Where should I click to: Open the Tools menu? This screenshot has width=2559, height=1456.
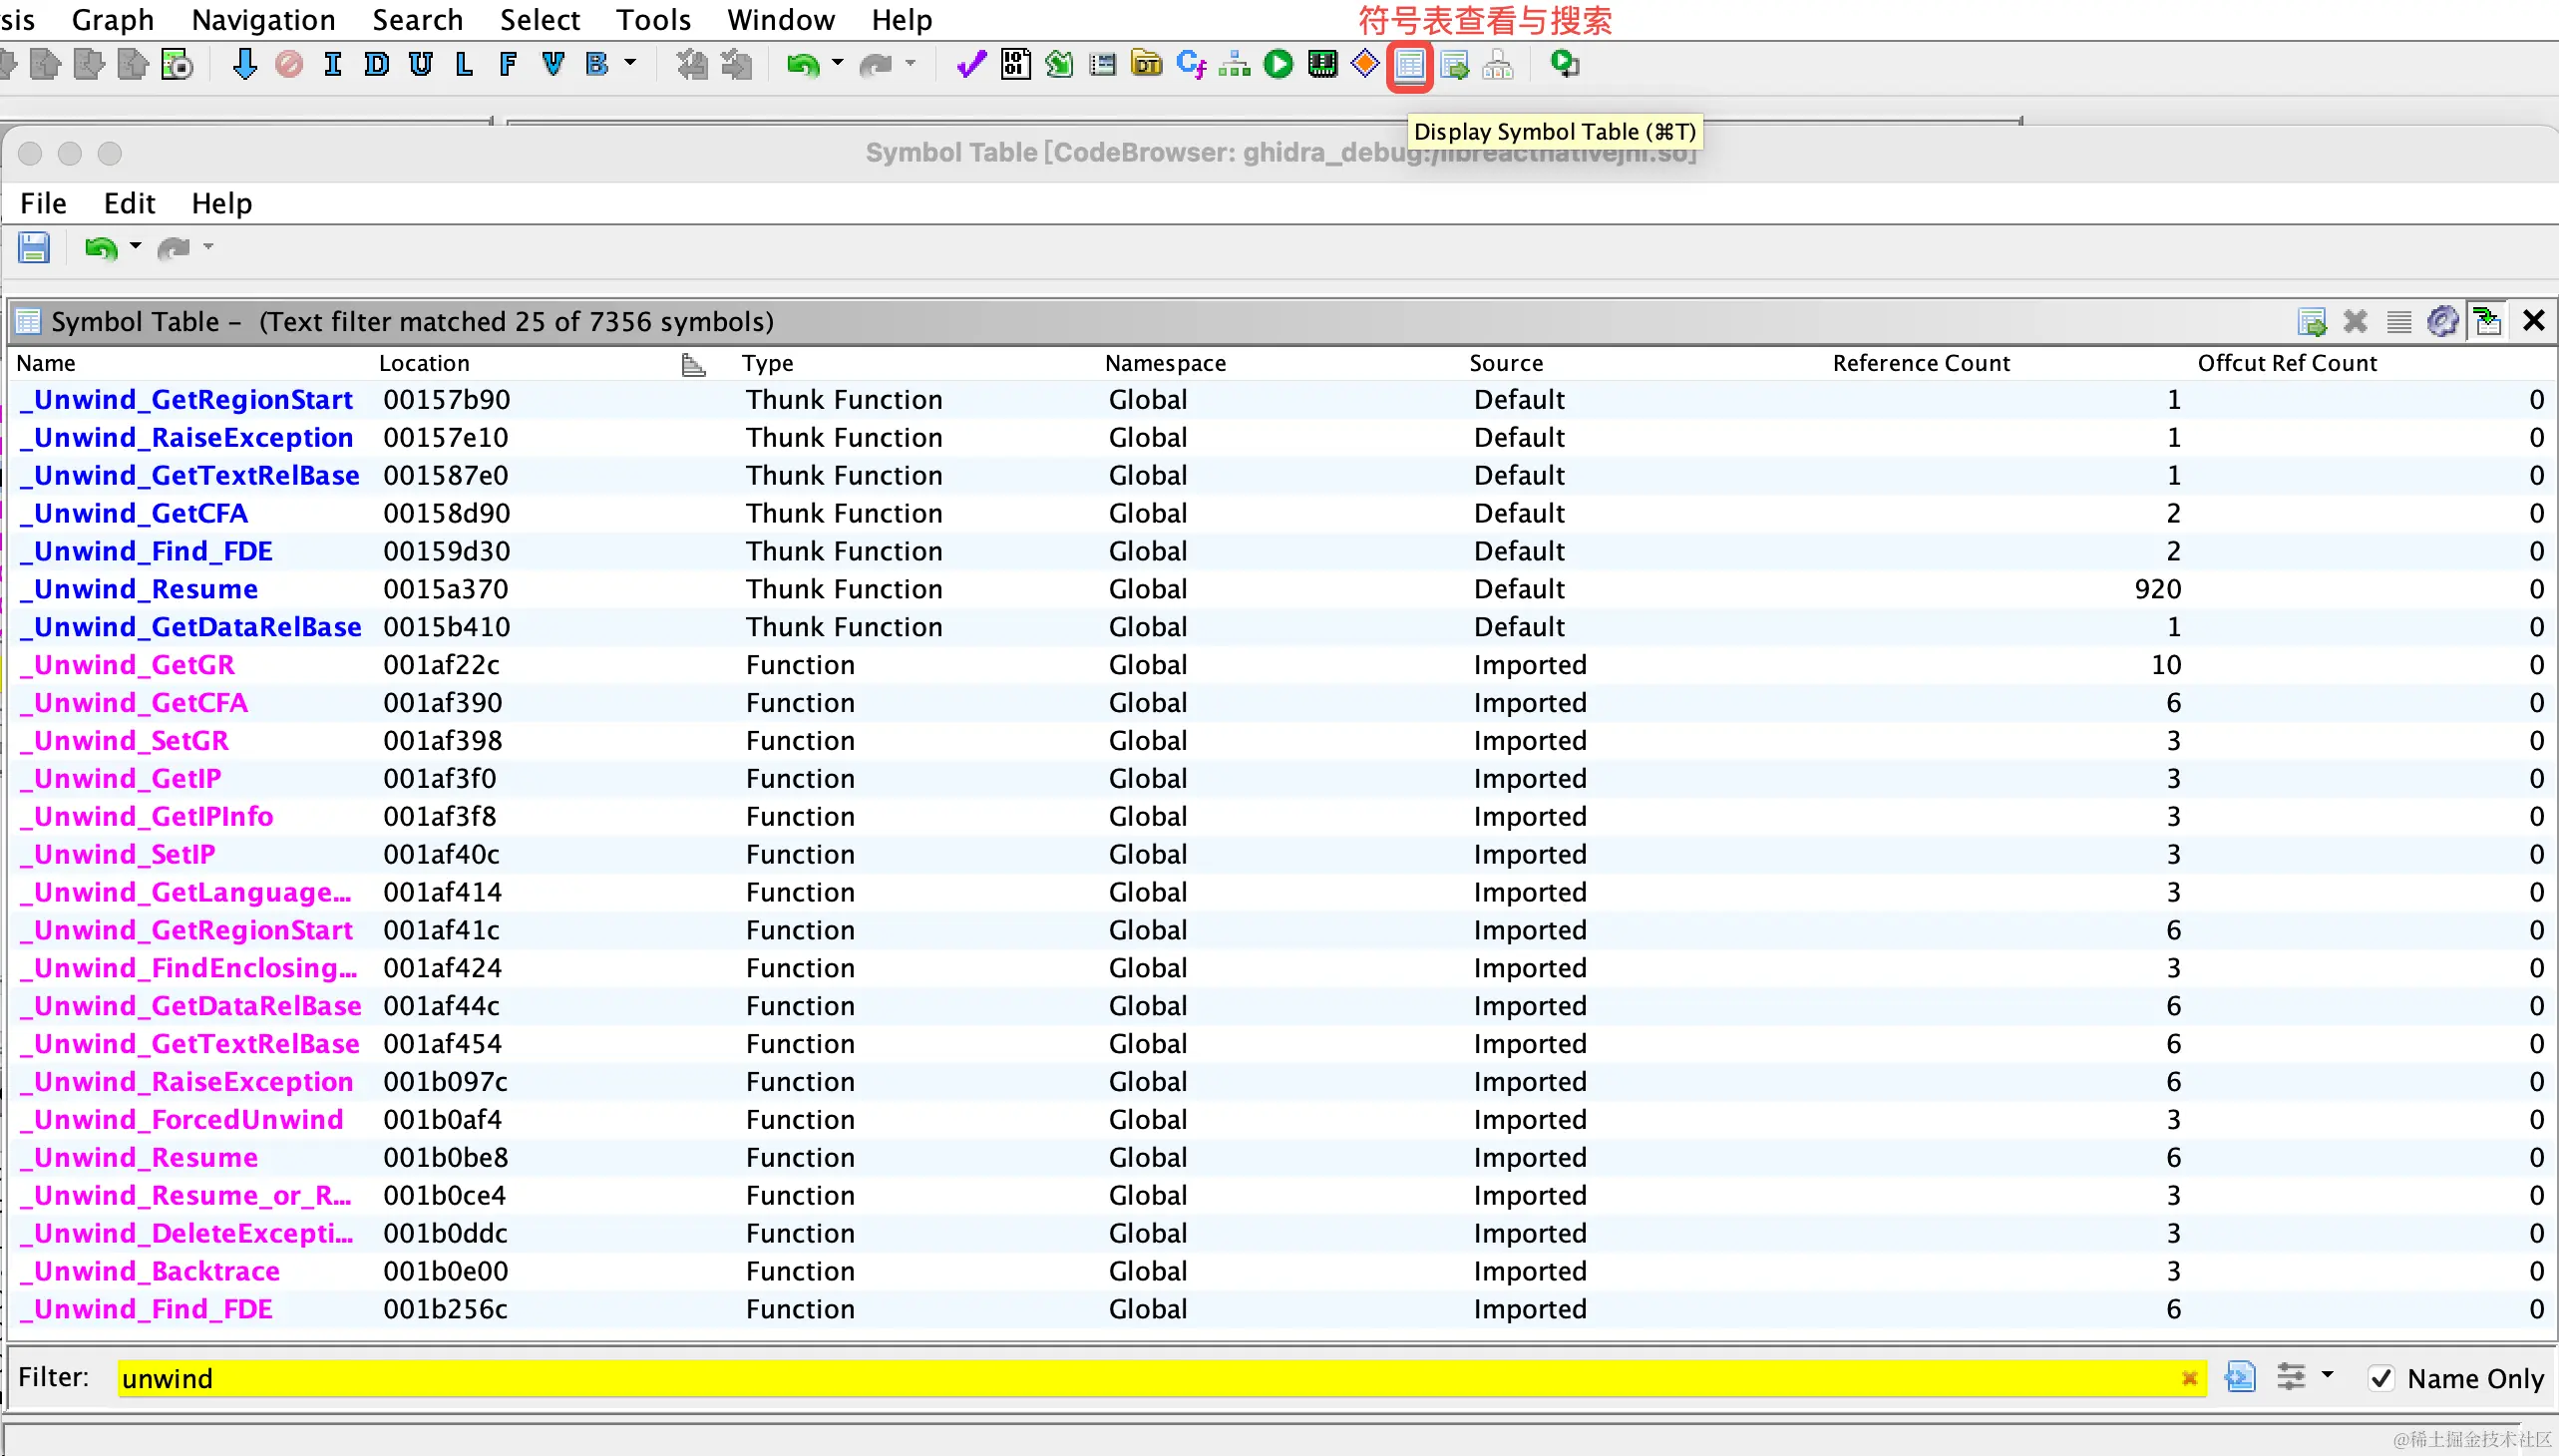653,20
